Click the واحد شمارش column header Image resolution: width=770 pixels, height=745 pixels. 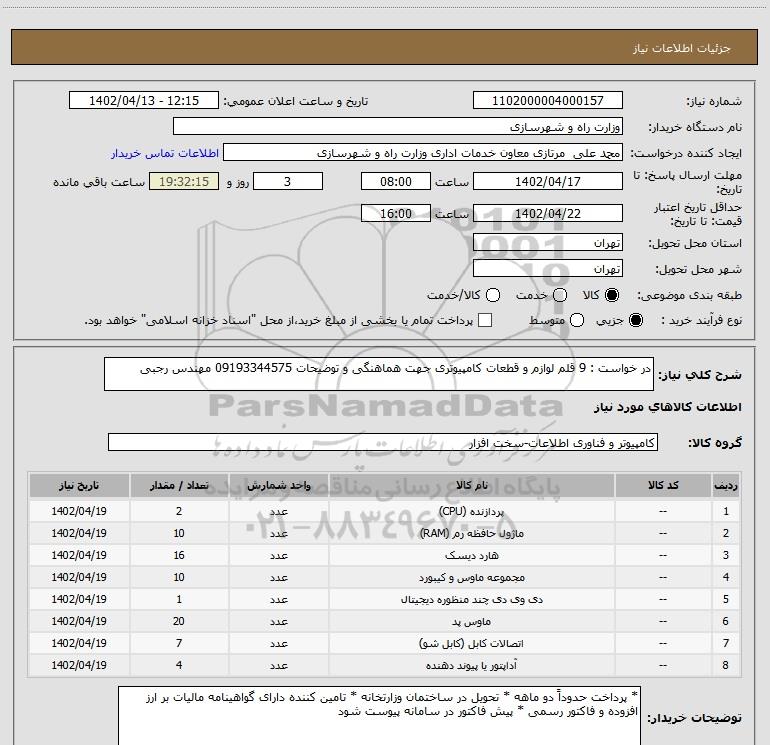(x=278, y=485)
